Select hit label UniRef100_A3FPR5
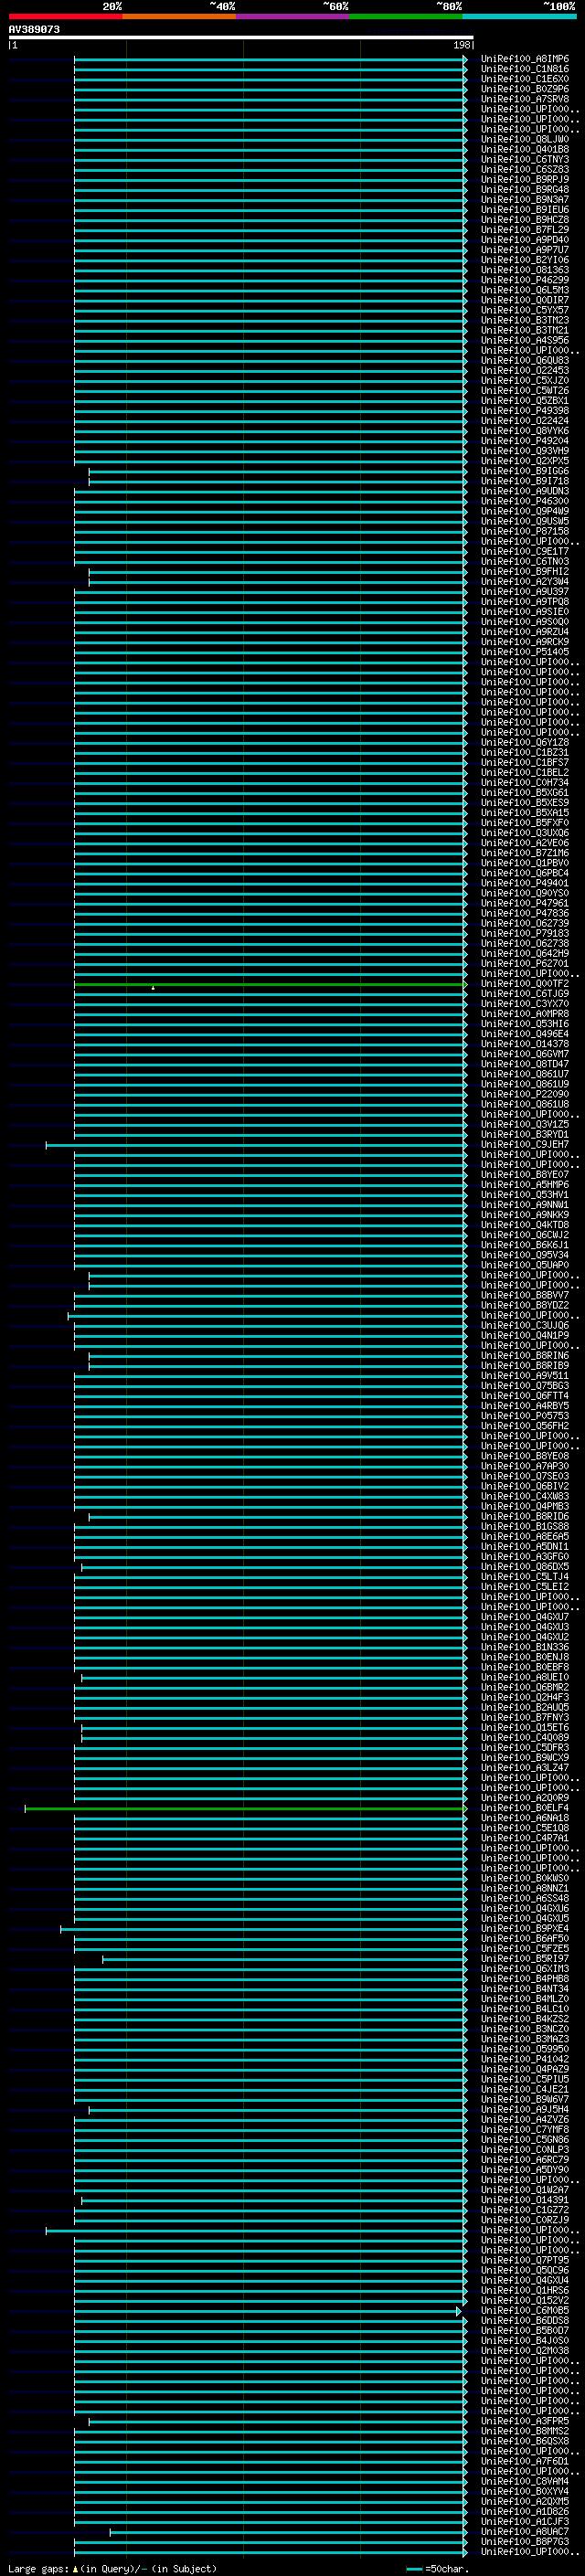This screenshot has height=2576, width=585. (525, 2422)
